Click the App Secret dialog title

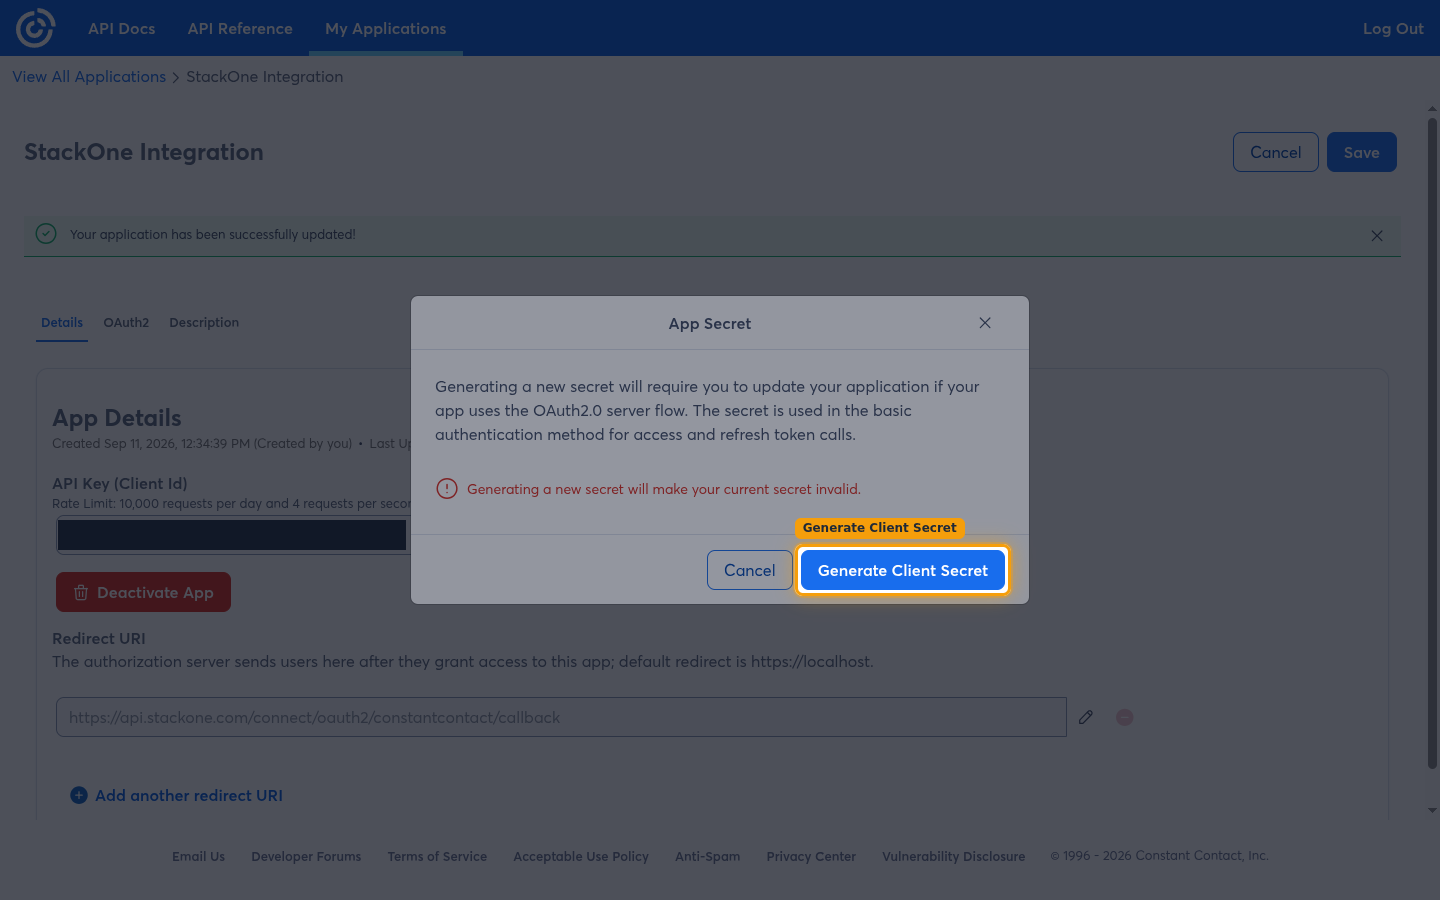coord(710,324)
